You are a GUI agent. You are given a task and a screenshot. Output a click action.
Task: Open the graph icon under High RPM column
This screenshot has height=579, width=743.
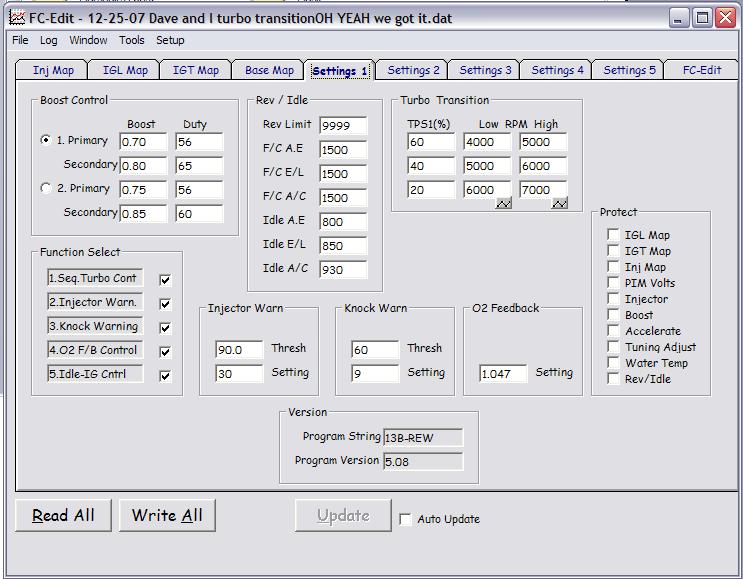pyautogui.click(x=560, y=204)
